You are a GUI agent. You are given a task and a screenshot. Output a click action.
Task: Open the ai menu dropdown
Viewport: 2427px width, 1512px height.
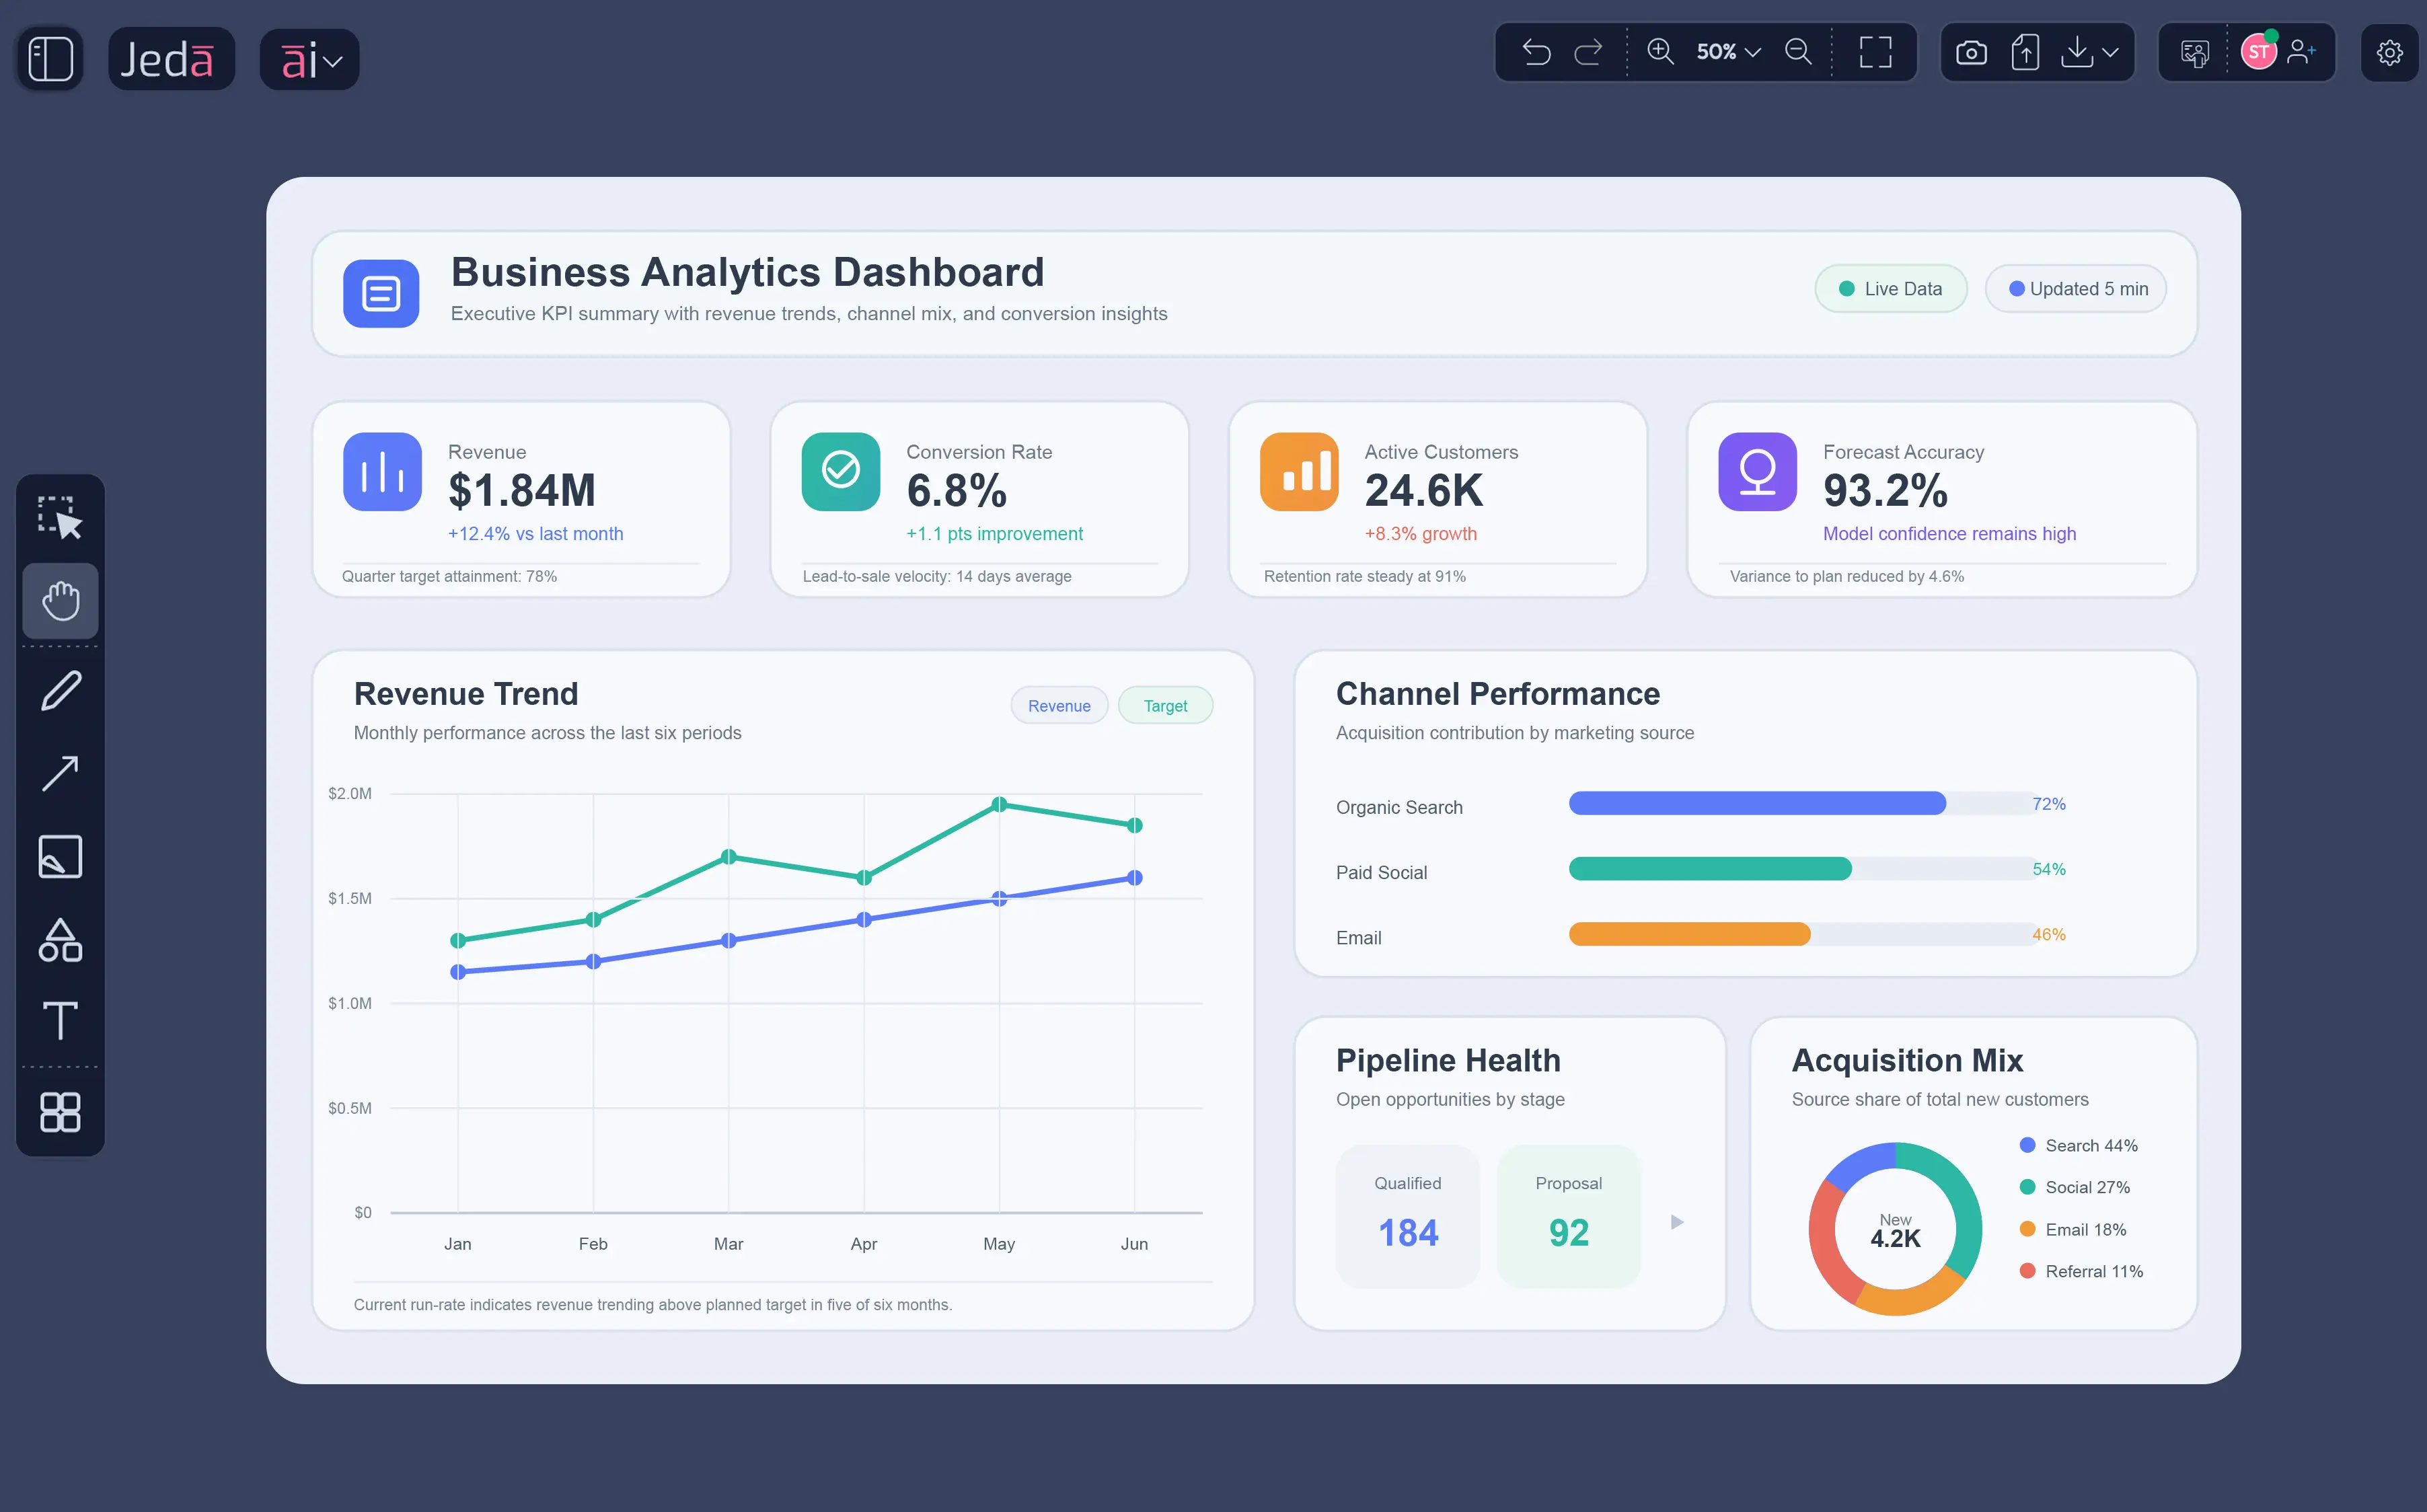click(309, 59)
